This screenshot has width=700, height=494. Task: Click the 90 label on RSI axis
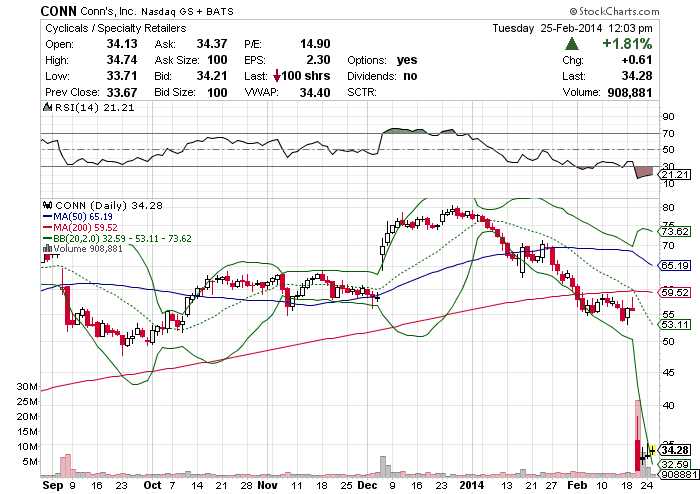coord(668,117)
